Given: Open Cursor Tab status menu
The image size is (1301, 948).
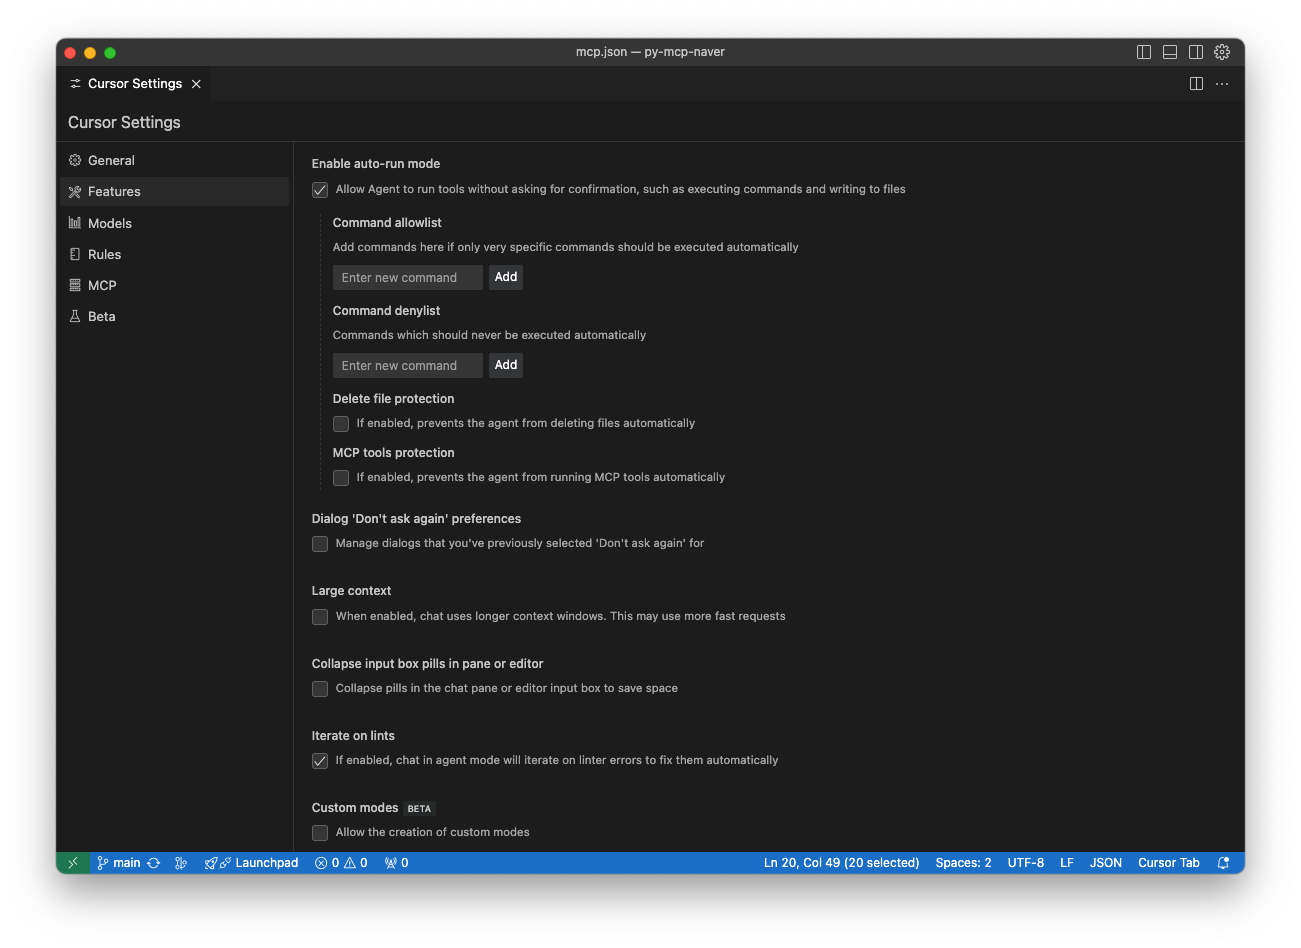Looking at the screenshot, I should [1168, 863].
